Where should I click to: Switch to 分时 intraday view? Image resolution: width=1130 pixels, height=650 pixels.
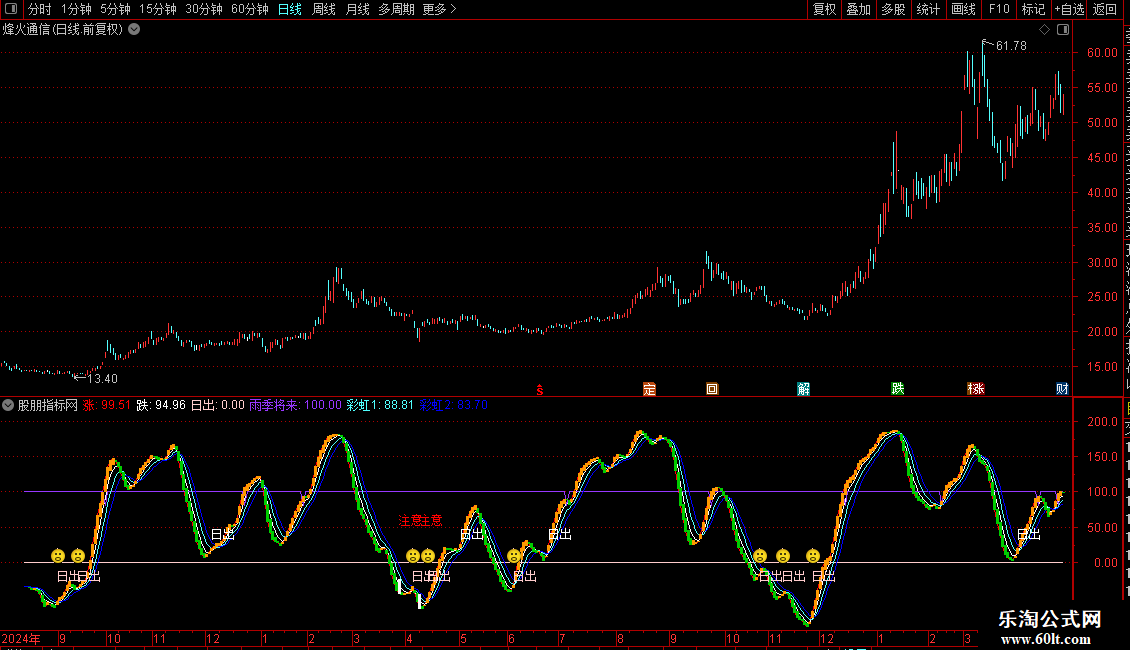click(40, 9)
